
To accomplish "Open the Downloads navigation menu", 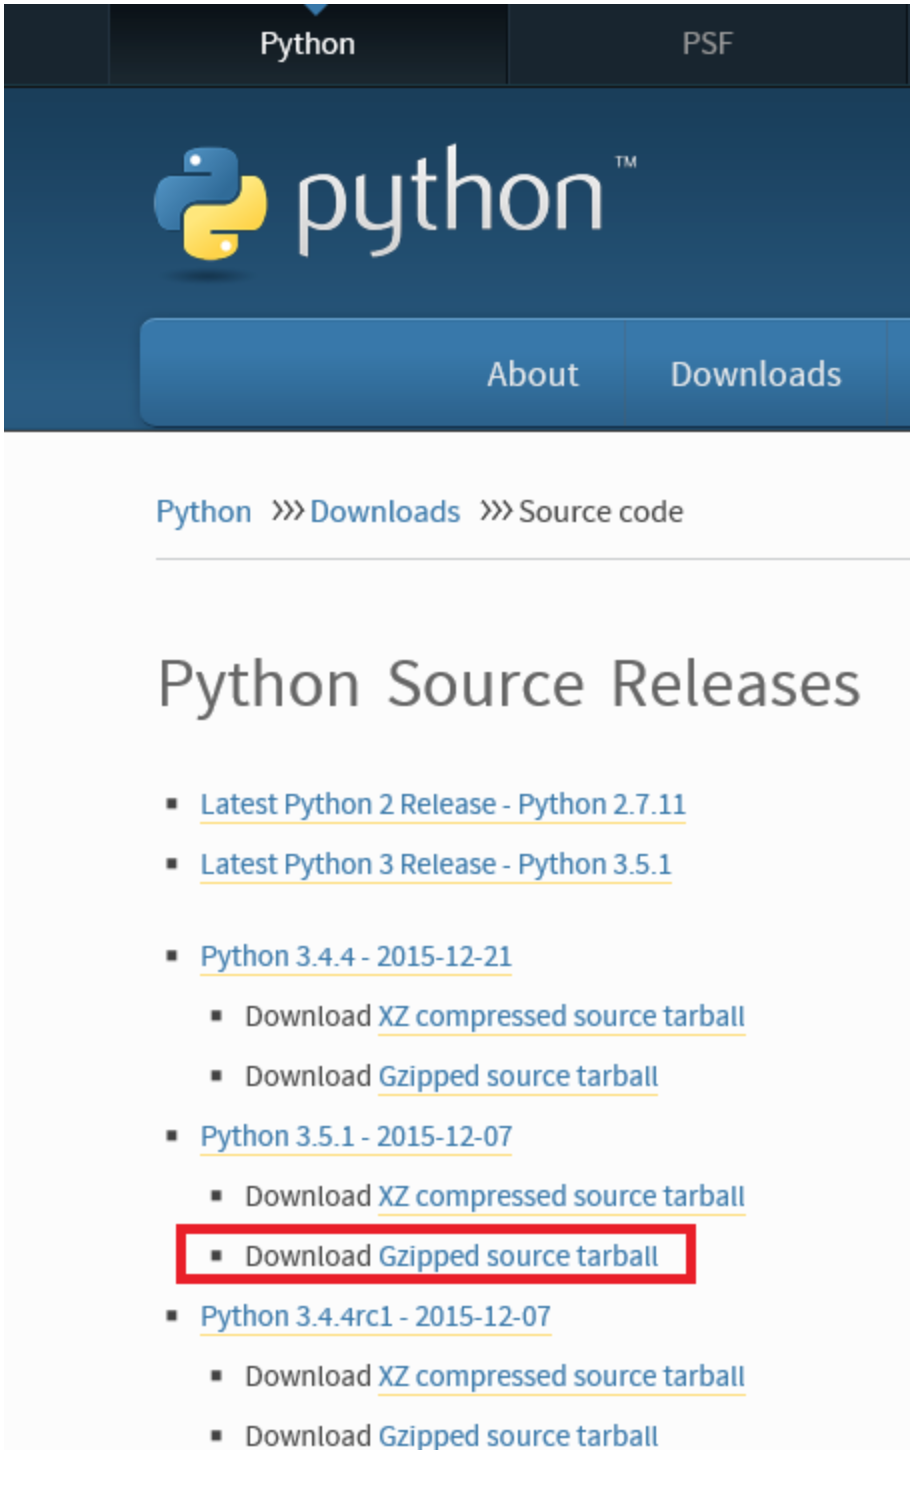I will [755, 374].
